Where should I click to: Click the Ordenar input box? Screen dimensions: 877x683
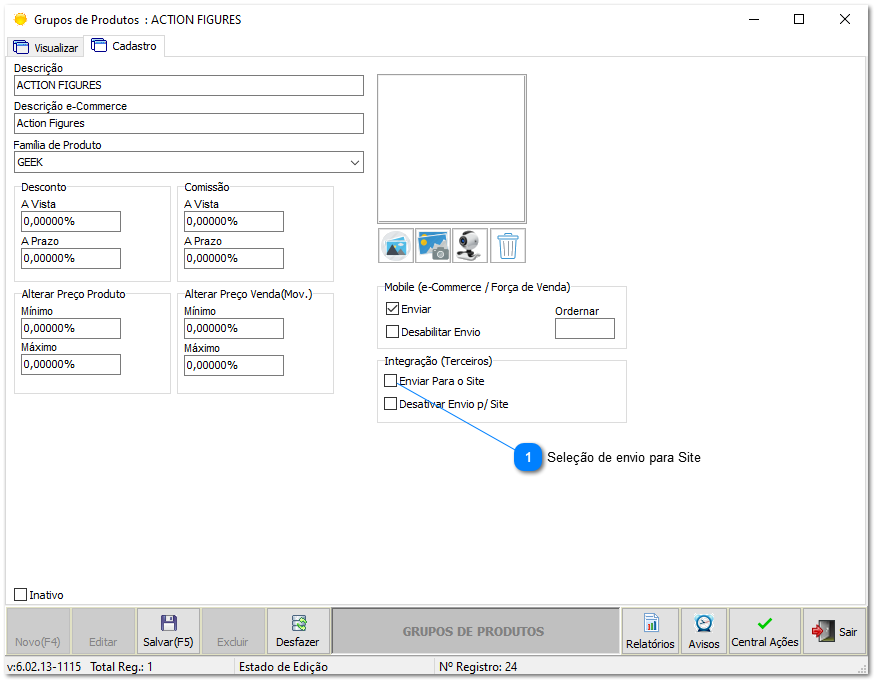(584, 329)
